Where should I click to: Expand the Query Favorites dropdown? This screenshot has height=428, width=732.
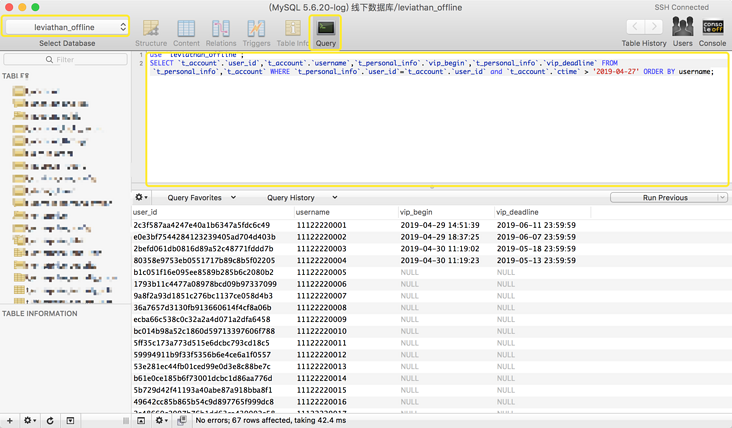coord(201,198)
